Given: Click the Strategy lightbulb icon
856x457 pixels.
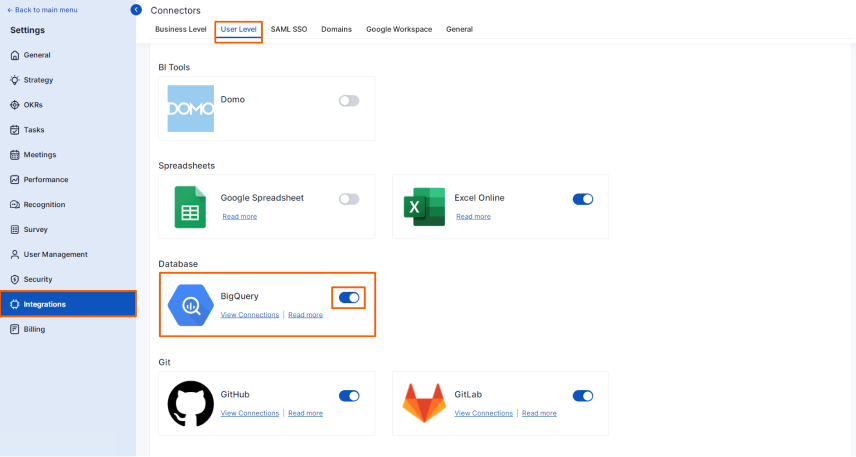Looking at the screenshot, I should tap(15, 80).
